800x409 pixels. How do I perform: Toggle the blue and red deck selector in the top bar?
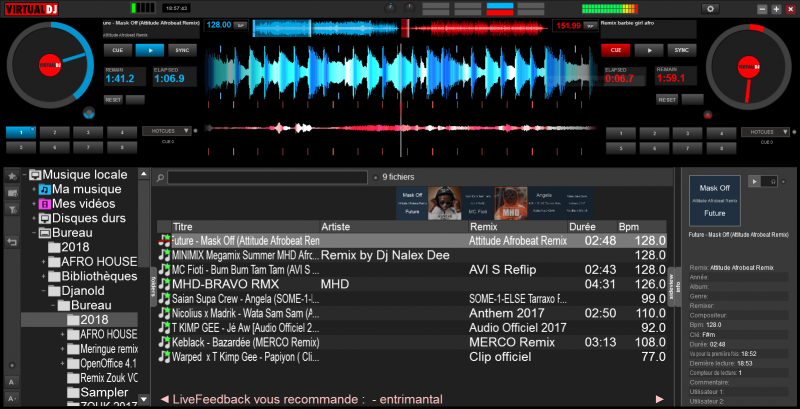pos(500,9)
